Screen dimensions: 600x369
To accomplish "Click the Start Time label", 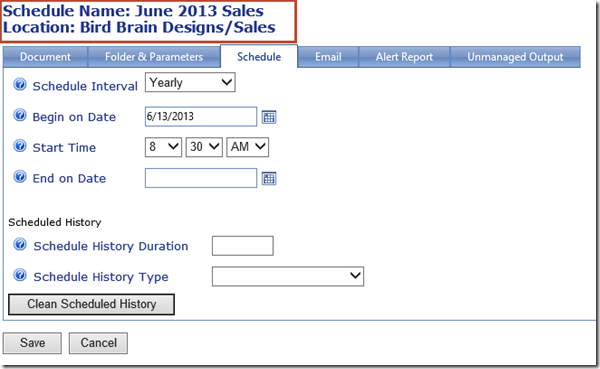I will click(x=64, y=147).
